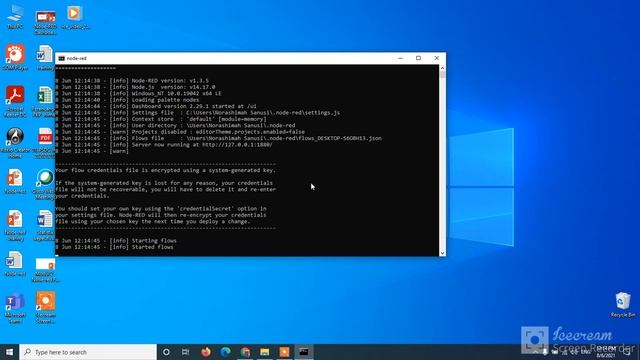This screenshot has height=360, width=640.
Task: Click the node-red window title text
Action: tap(77, 58)
